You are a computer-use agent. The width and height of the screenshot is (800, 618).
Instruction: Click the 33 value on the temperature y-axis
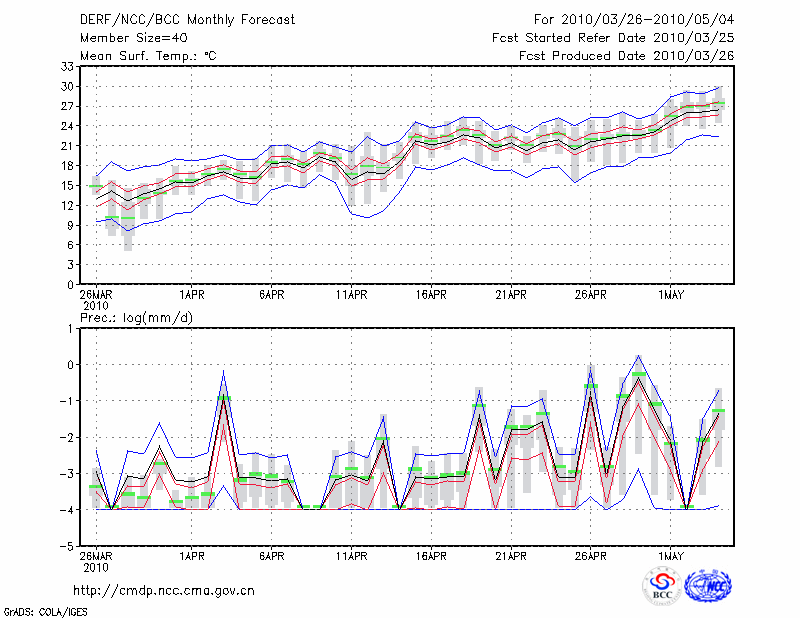(66, 66)
